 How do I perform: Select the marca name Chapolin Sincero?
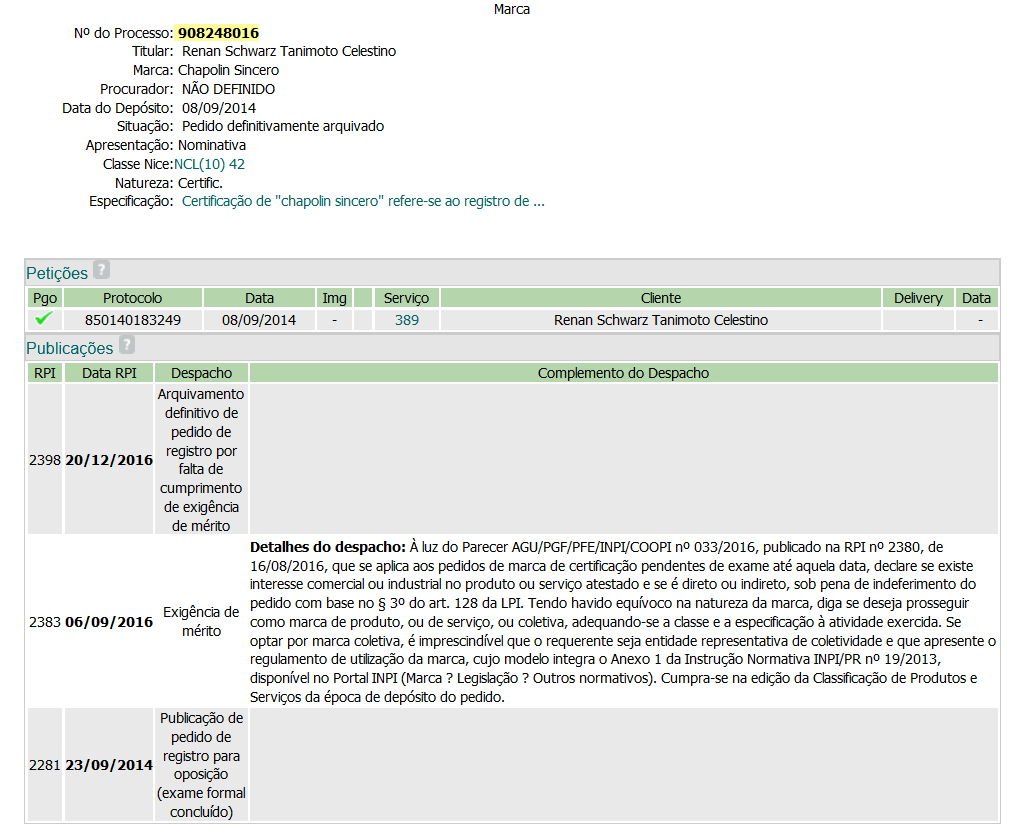pyautogui.click(x=229, y=70)
